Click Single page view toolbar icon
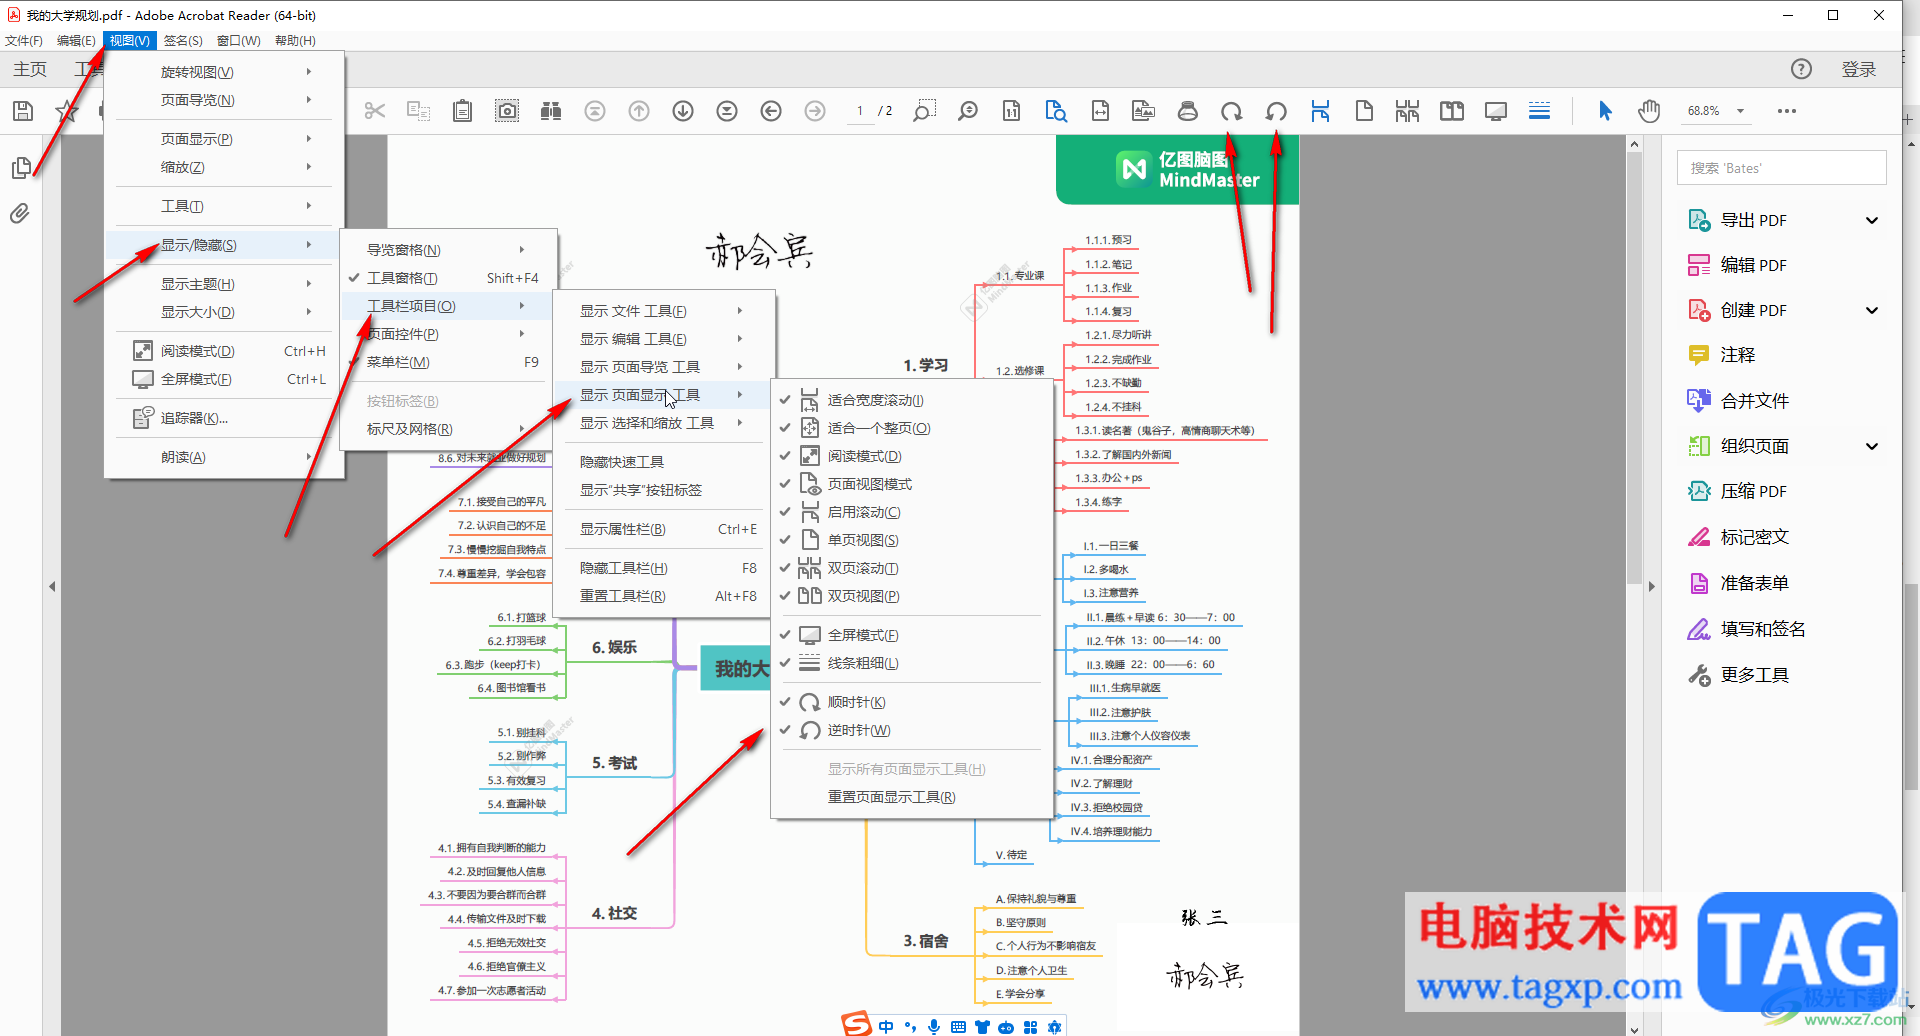The image size is (1920, 1036). coord(1364,111)
